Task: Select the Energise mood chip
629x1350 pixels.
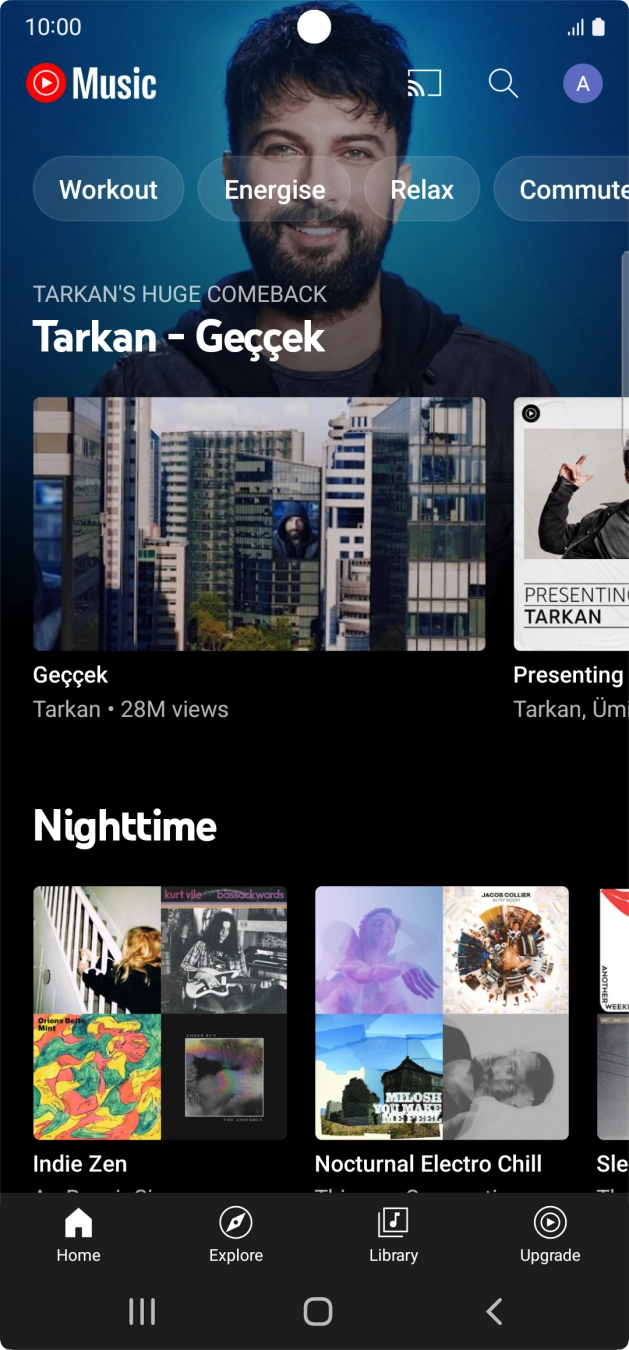Action: click(x=275, y=189)
